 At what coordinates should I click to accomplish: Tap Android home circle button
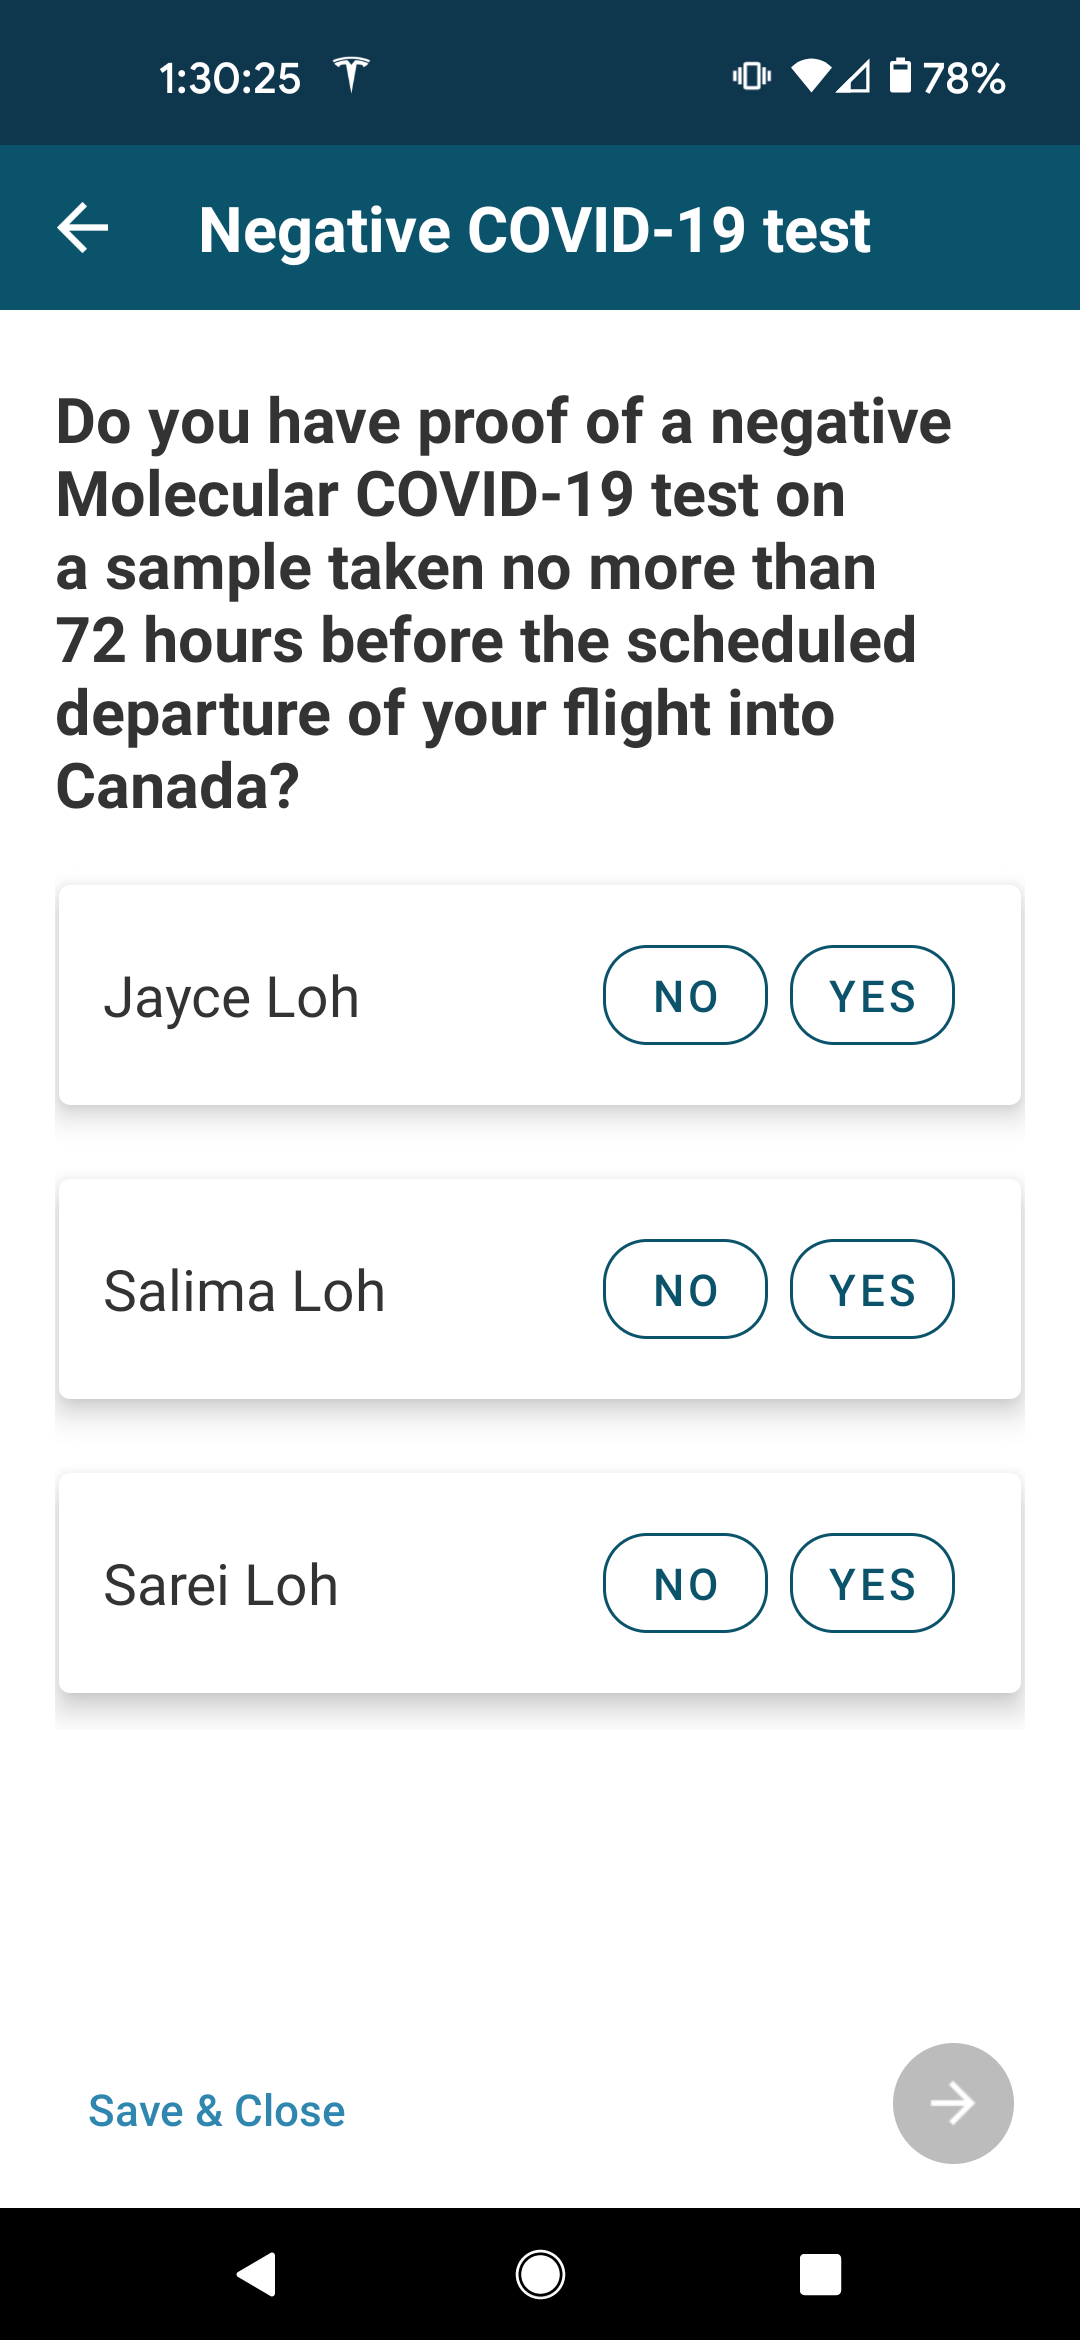coord(540,2274)
